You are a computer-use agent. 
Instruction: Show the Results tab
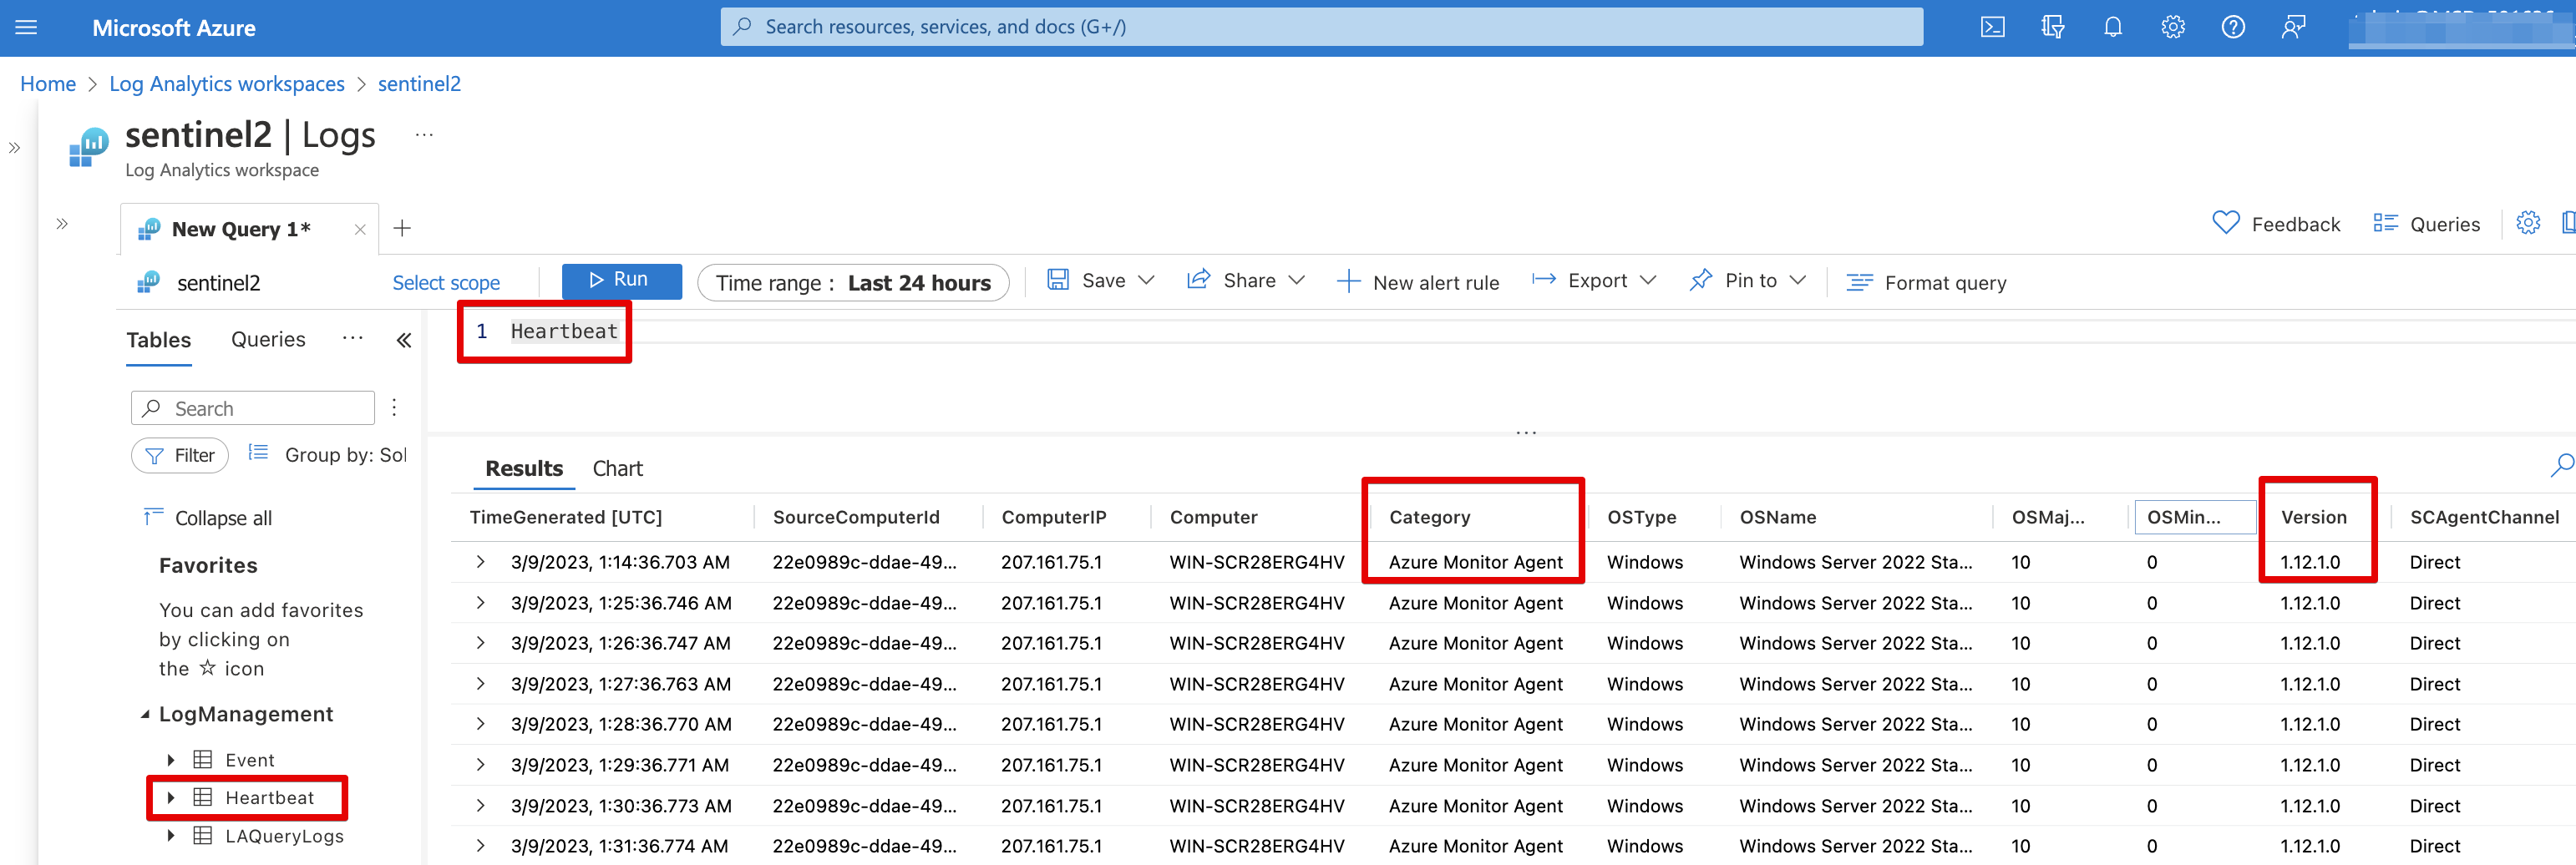pyautogui.click(x=524, y=468)
